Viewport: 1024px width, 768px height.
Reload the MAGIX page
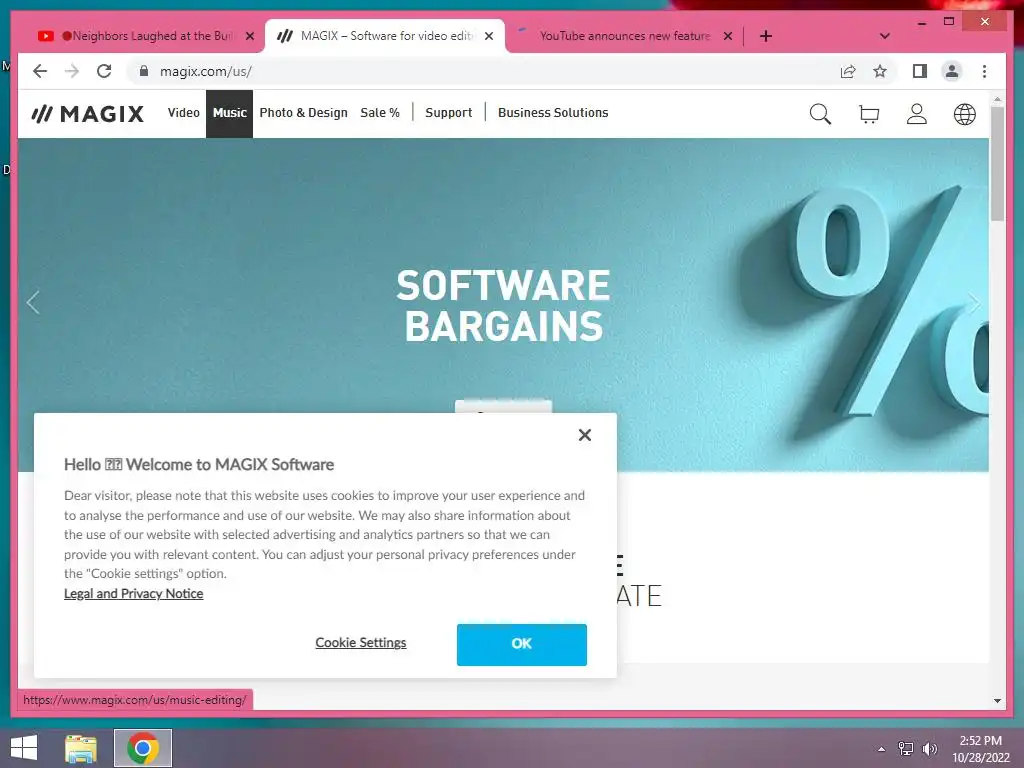click(104, 71)
